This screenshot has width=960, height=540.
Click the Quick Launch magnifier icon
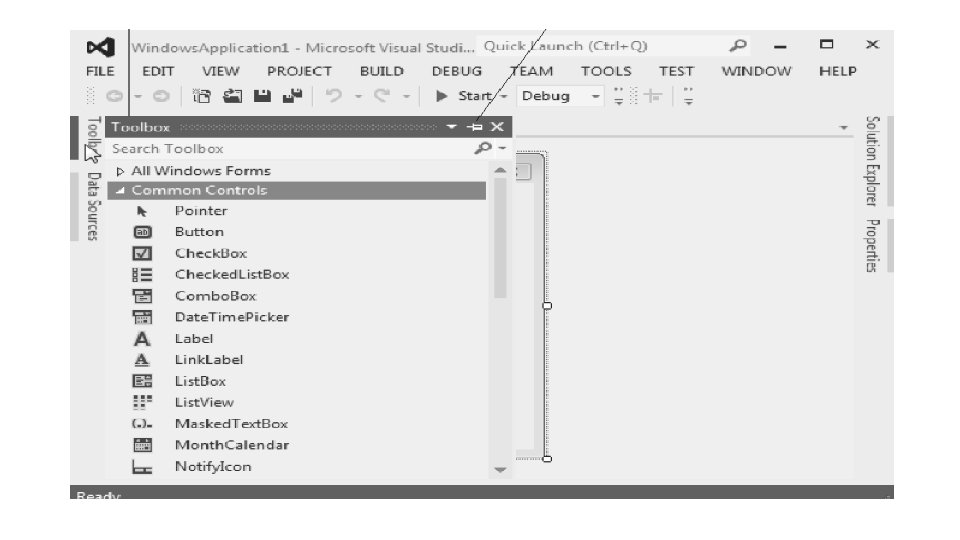click(738, 46)
